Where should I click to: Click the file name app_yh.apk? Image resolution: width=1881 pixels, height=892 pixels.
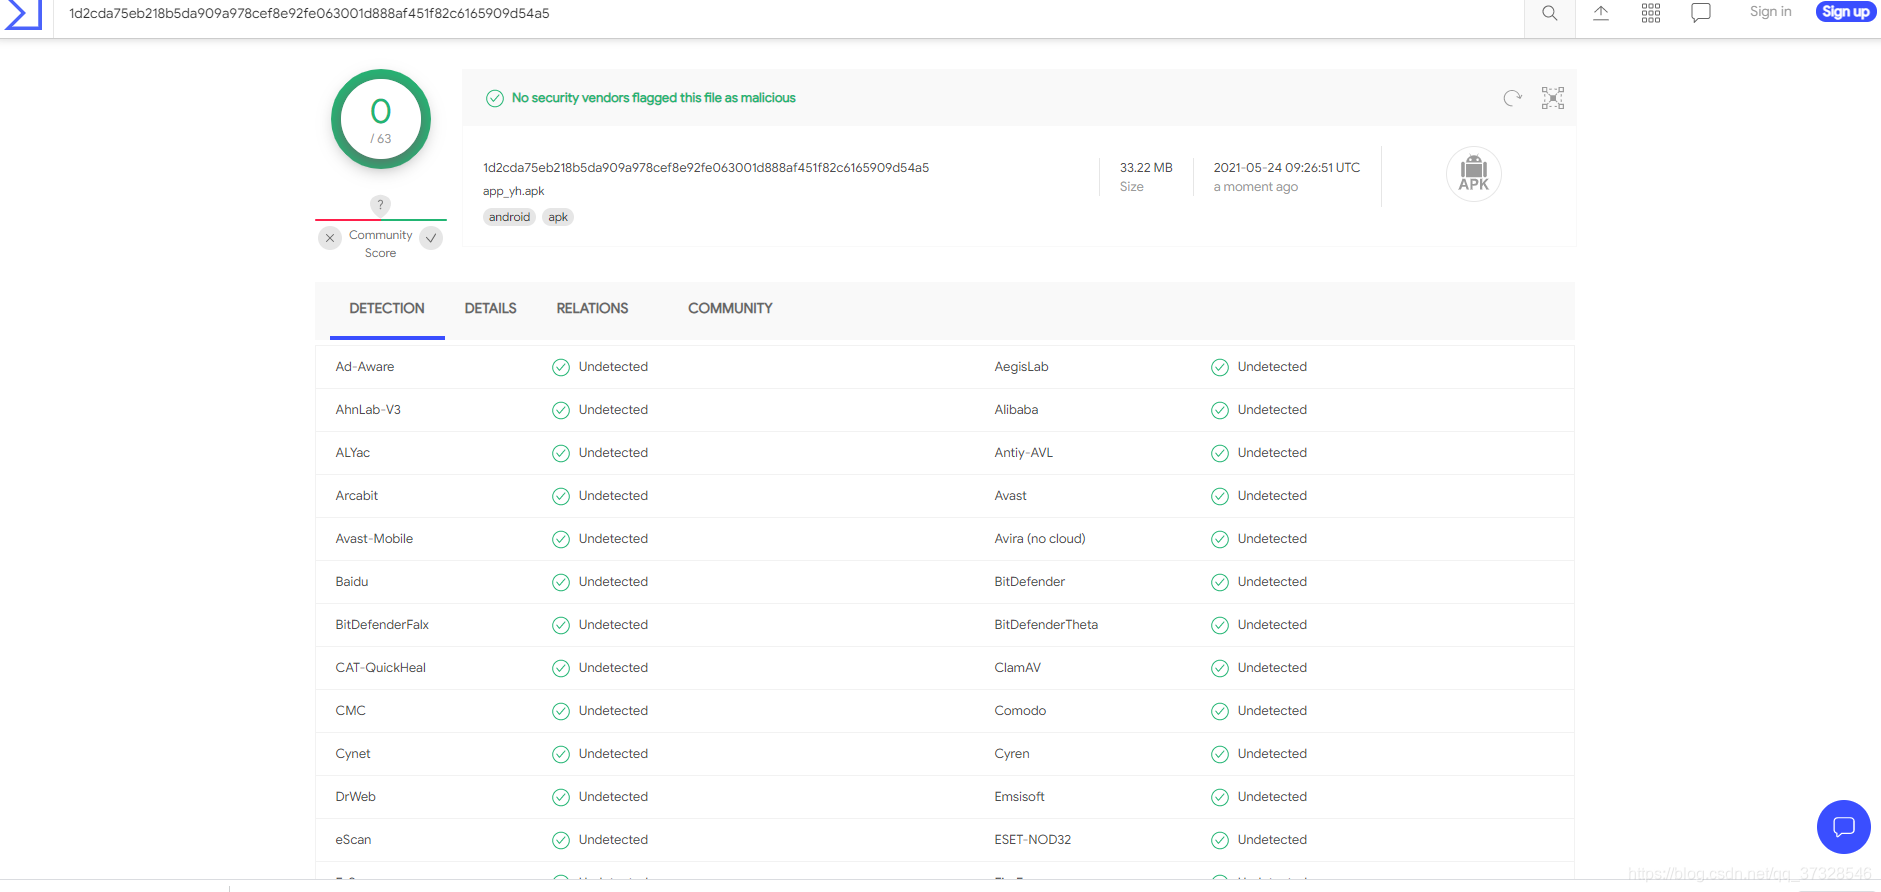coord(514,191)
